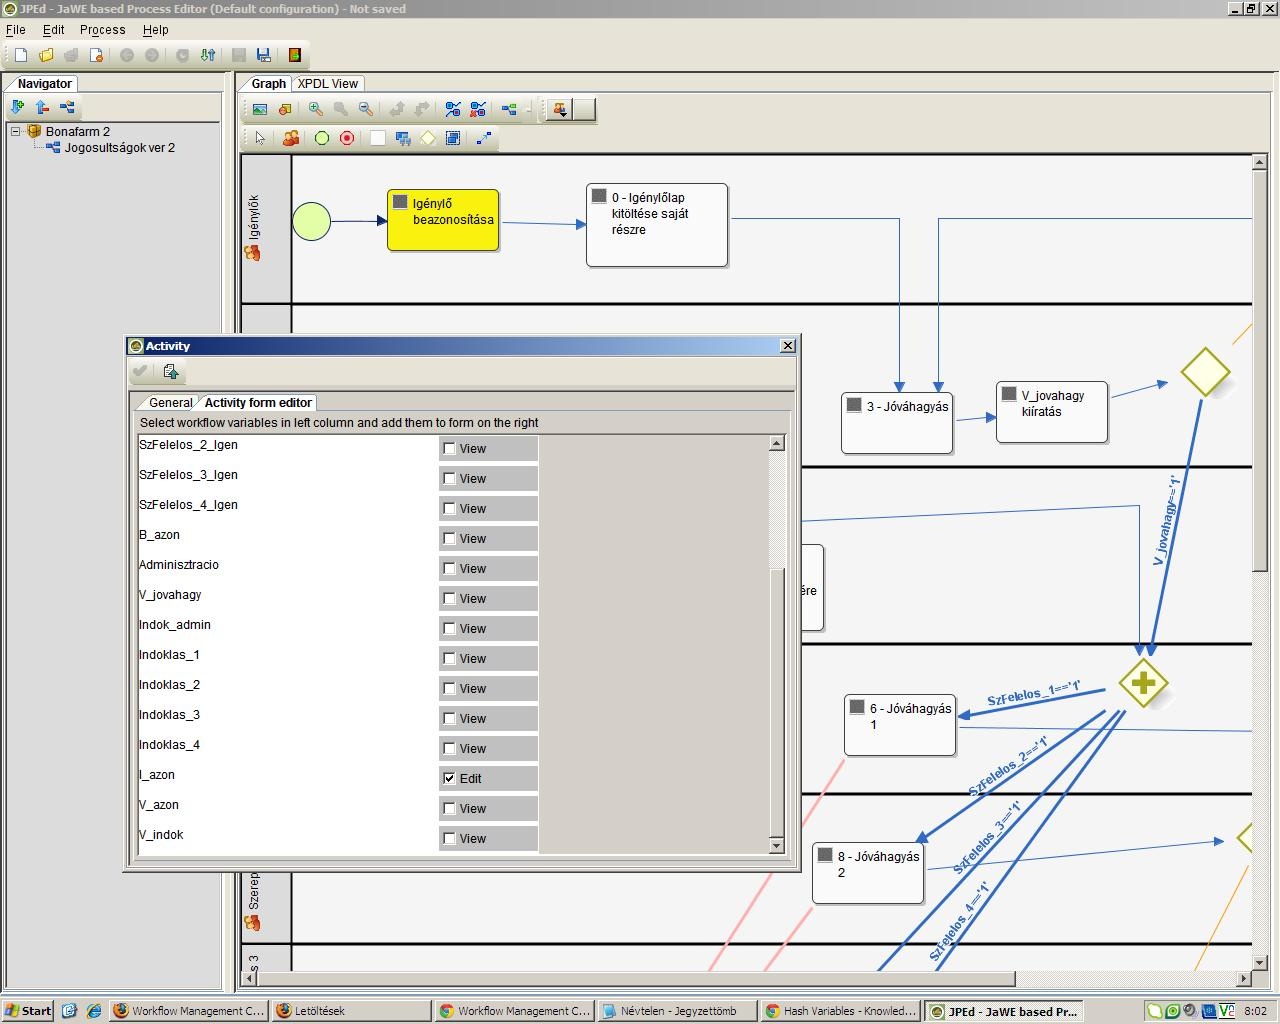This screenshot has height=1024, width=1280.
Task: Select the yellow diamond Route tool
Action: click(x=428, y=138)
